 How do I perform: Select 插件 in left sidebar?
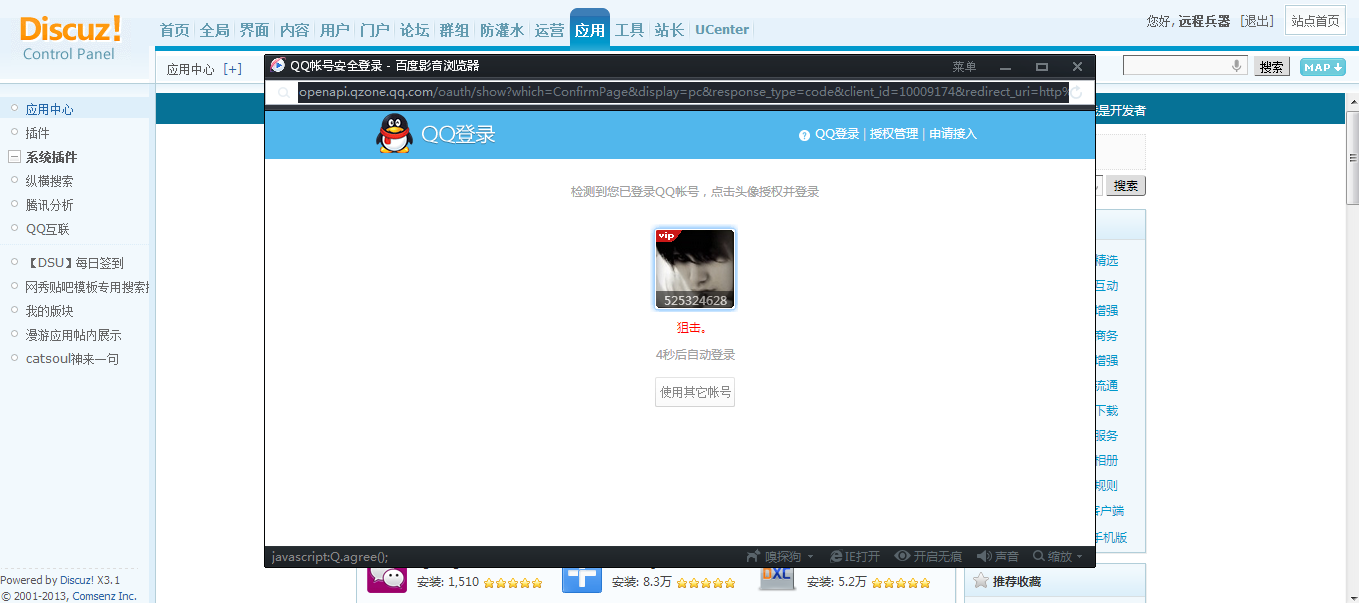(x=37, y=133)
